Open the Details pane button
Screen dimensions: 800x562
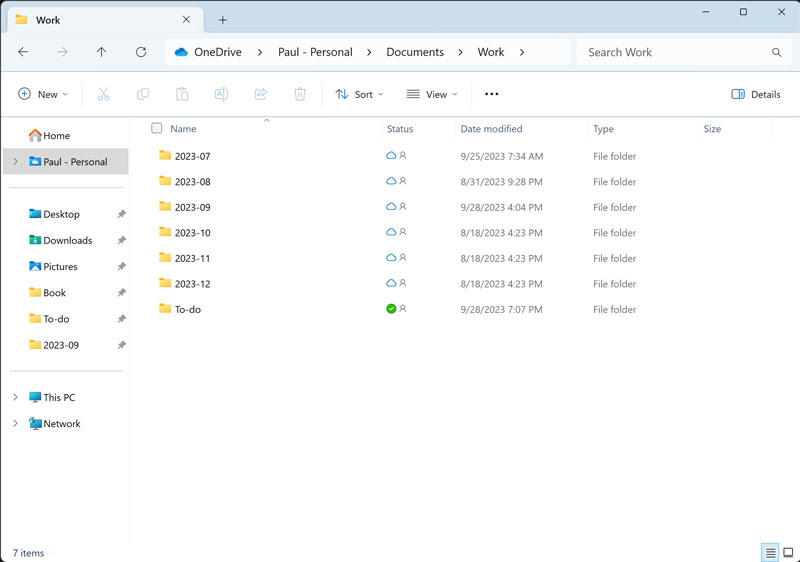756,94
